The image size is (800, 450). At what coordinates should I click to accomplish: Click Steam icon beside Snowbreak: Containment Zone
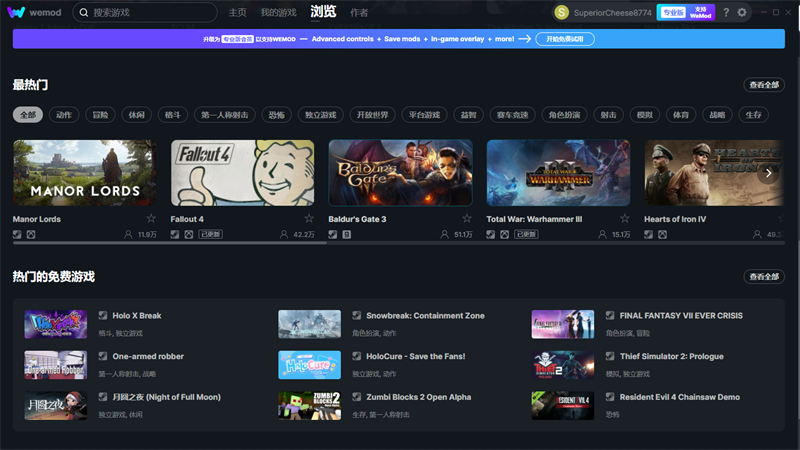[357, 315]
